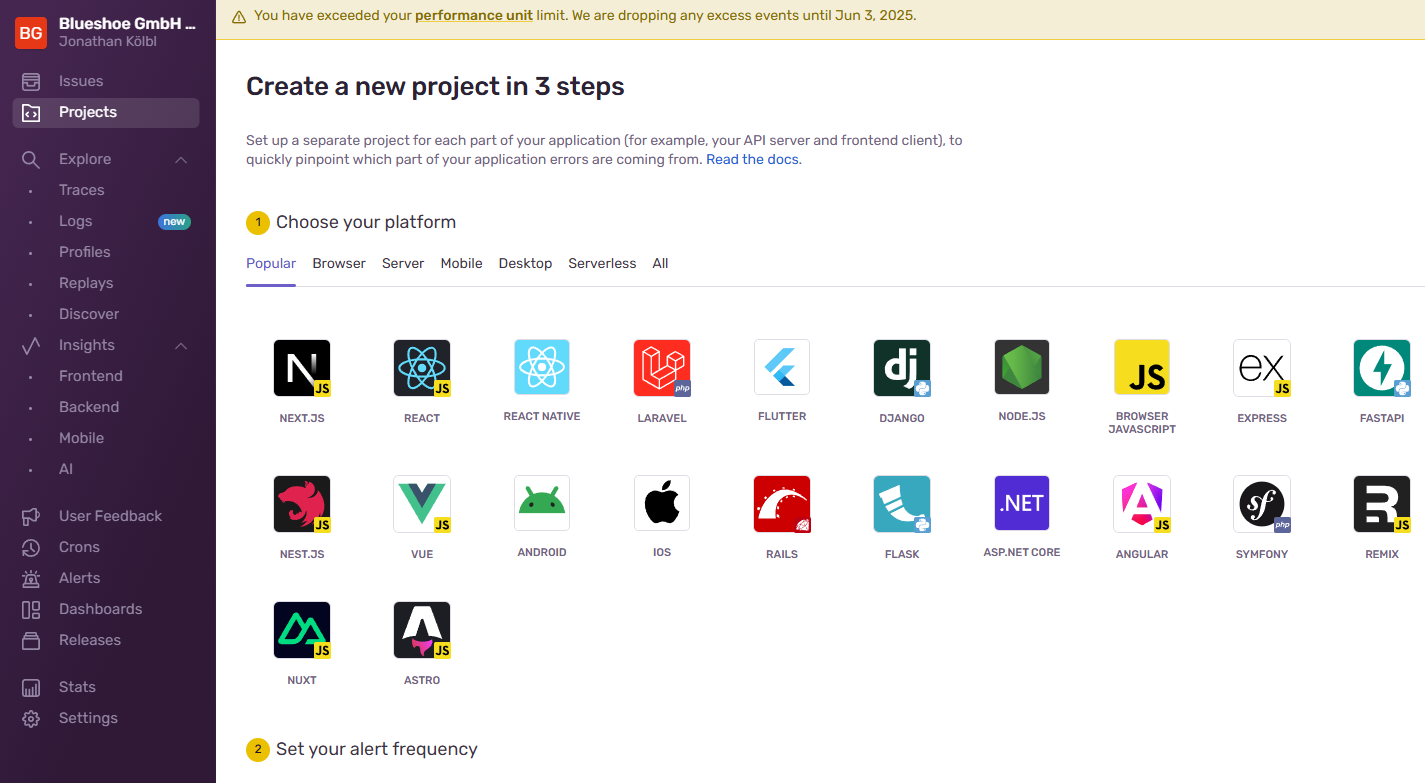Select the Laravel platform icon
1425x783 pixels.
pos(662,367)
